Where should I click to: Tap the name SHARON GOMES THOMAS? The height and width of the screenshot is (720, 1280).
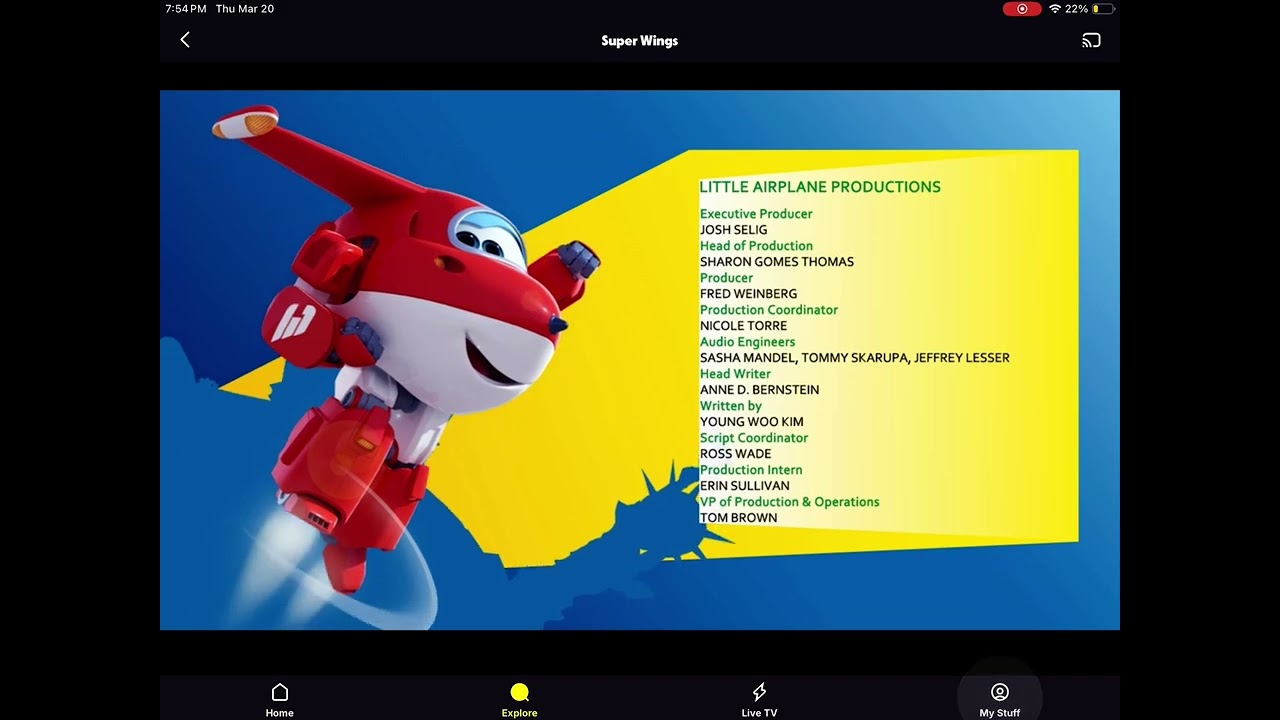[x=777, y=262]
